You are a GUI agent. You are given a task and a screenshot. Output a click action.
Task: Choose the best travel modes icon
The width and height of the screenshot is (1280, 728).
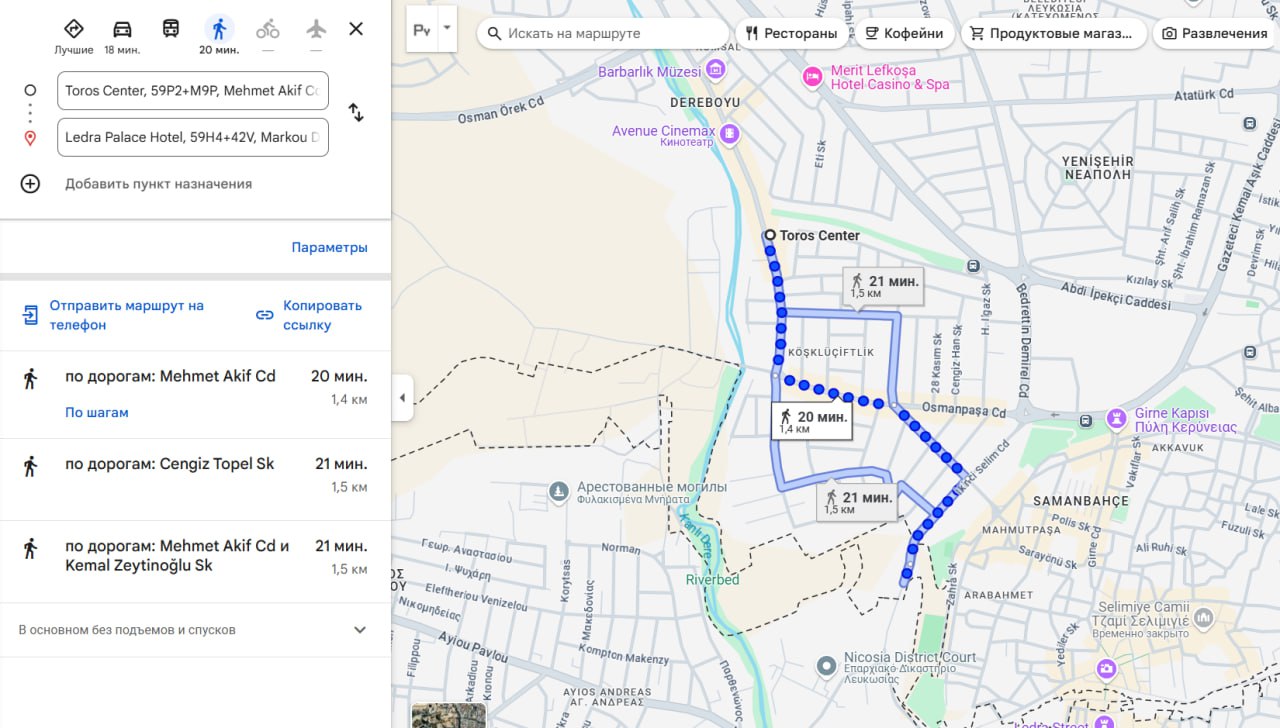point(74,30)
